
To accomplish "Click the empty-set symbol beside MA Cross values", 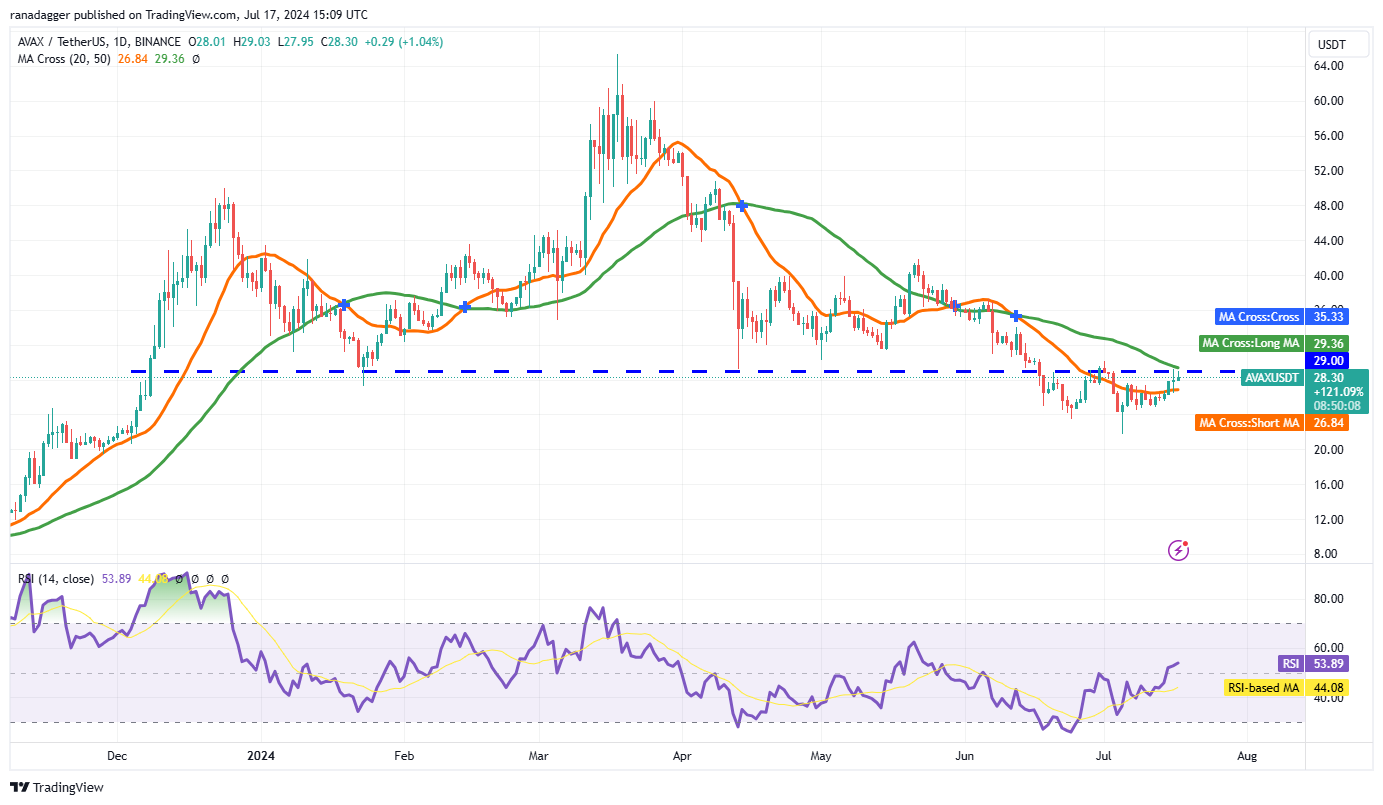I will coord(195,59).
